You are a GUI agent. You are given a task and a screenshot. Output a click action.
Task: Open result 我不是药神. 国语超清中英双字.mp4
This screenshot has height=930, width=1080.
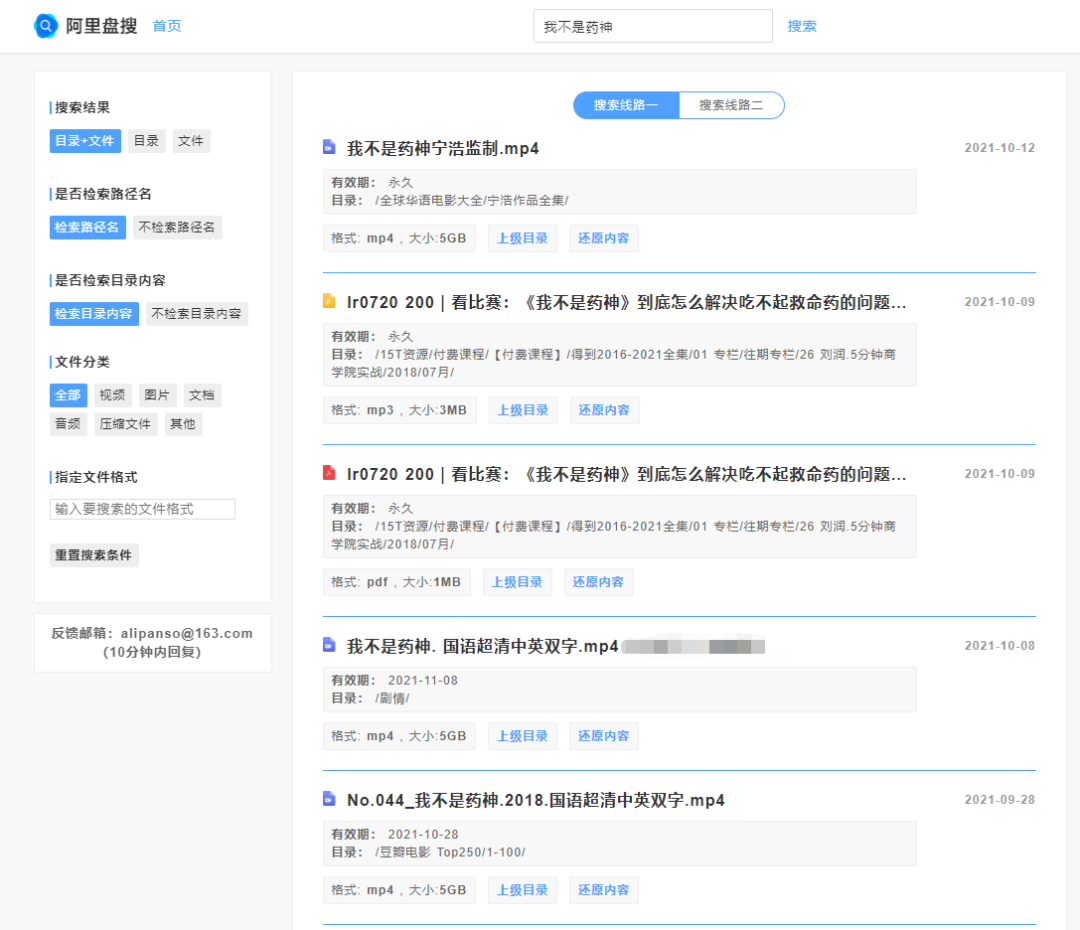point(482,646)
